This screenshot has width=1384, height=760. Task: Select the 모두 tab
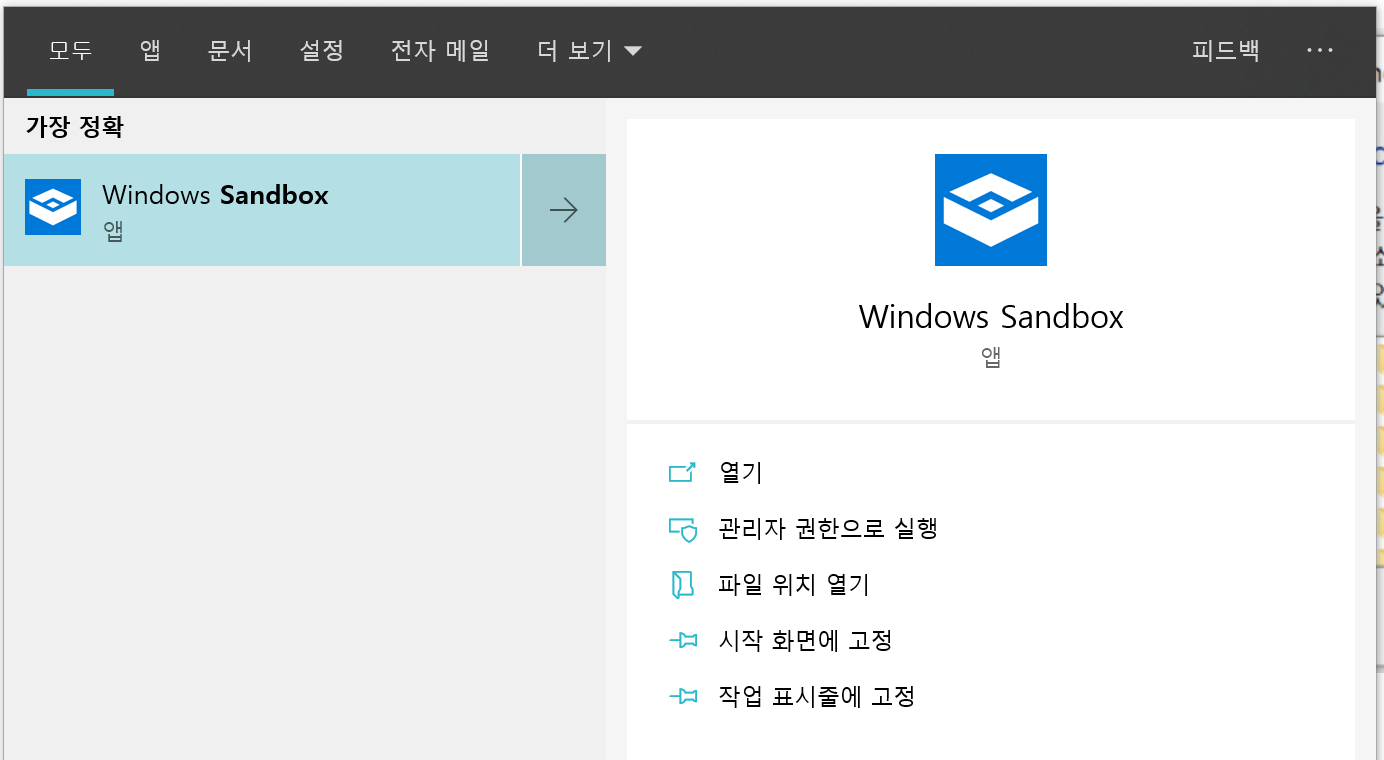point(71,51)
